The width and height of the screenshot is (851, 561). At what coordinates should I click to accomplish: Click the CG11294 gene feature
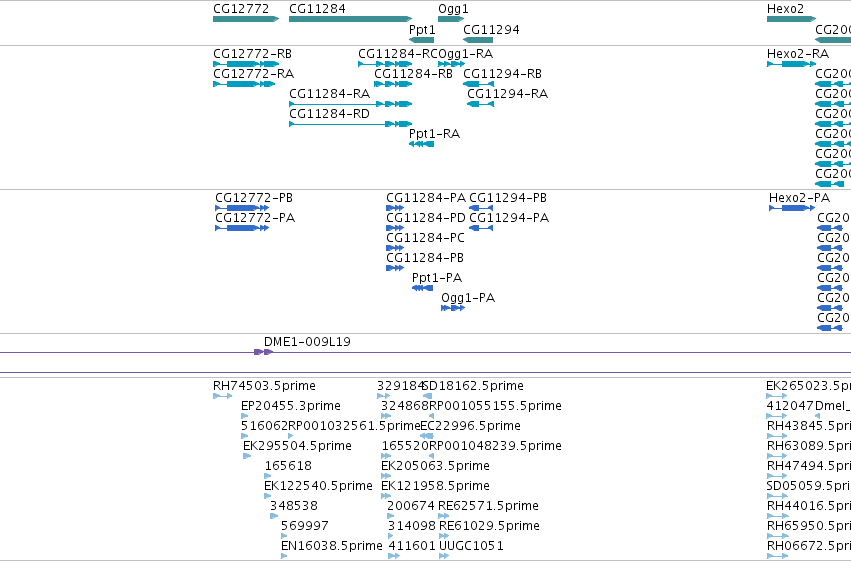point(478,40)
